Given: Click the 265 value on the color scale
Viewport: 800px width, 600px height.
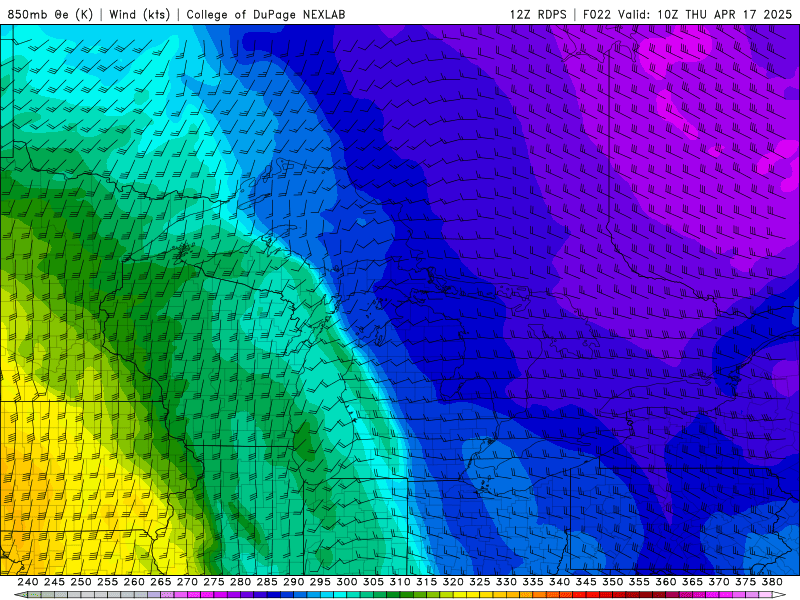Looking at the screenshot, I should pos(161,582).
